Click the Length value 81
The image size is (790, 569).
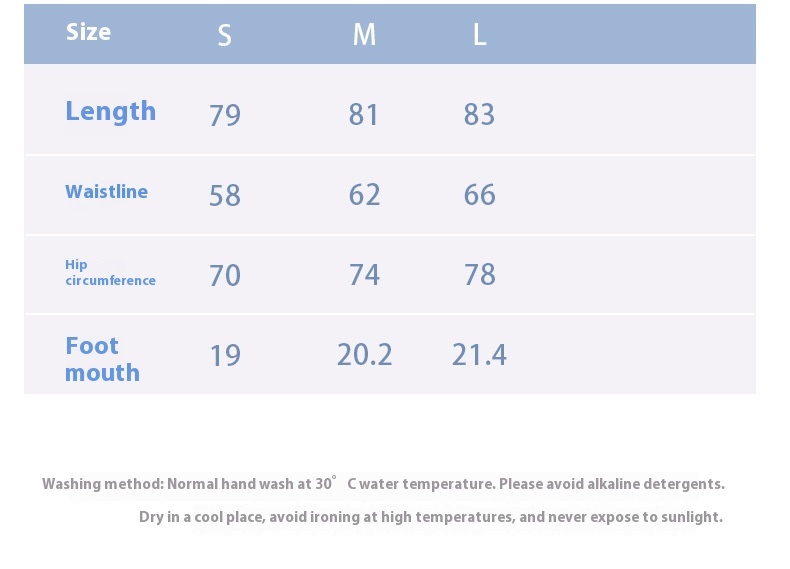364,115
